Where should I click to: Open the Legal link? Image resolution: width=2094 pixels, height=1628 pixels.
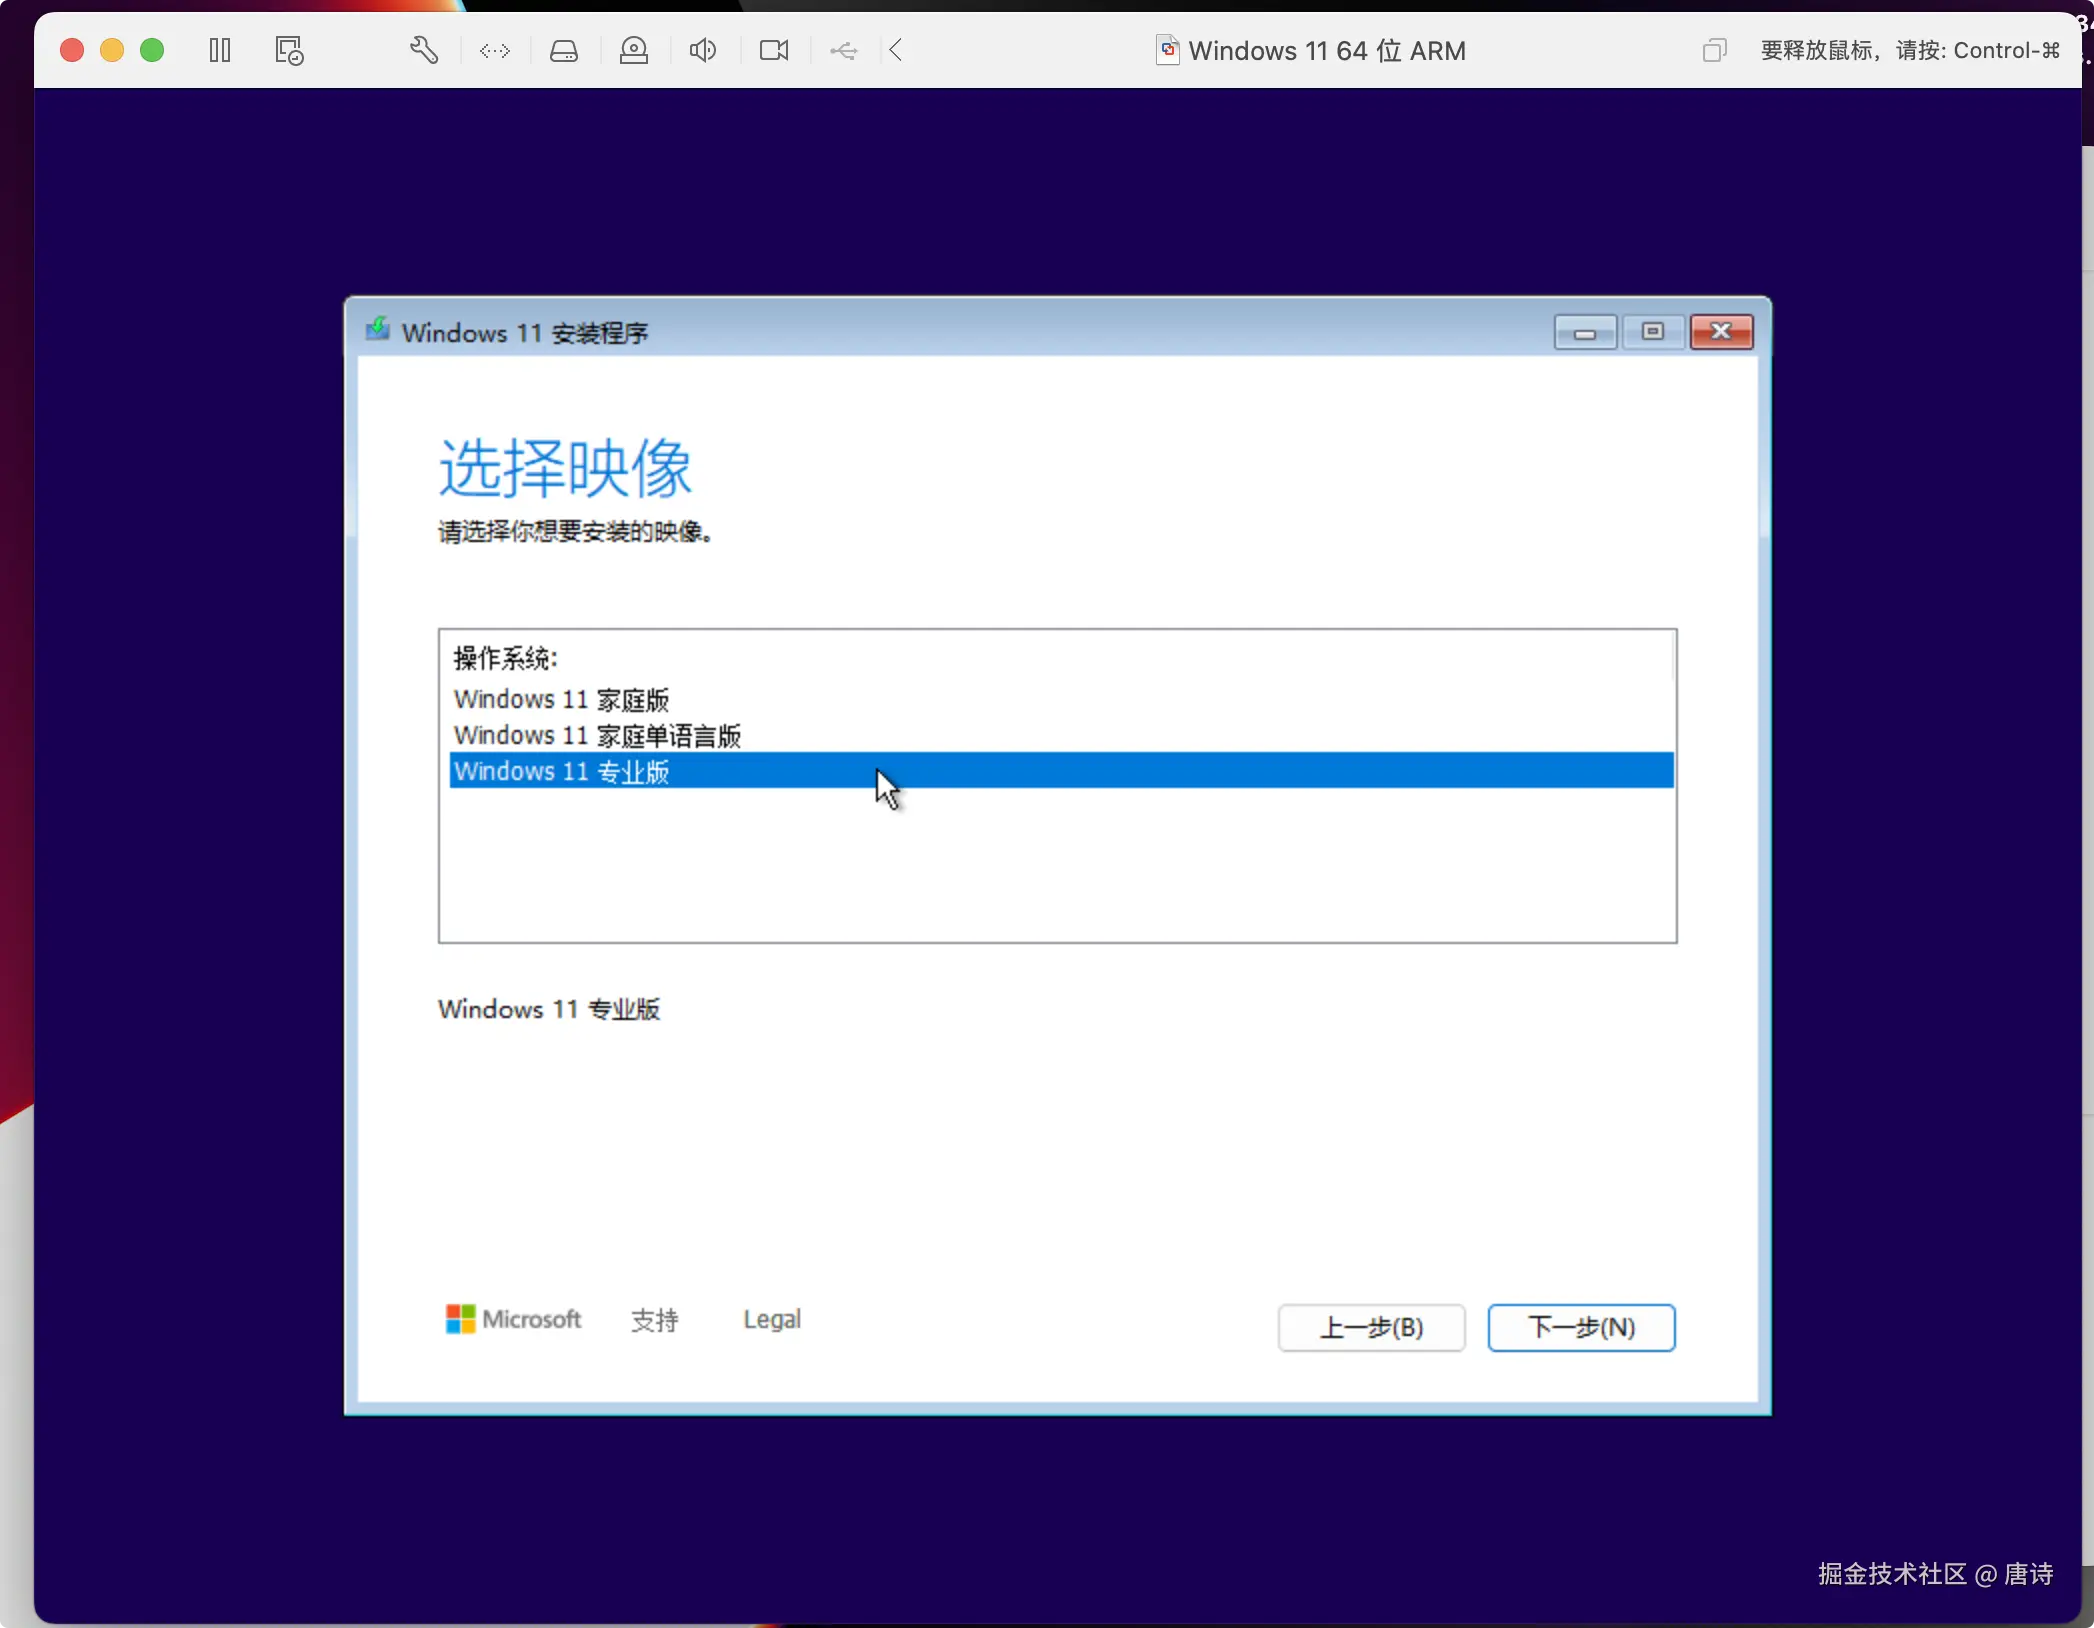click(771, 1319)
